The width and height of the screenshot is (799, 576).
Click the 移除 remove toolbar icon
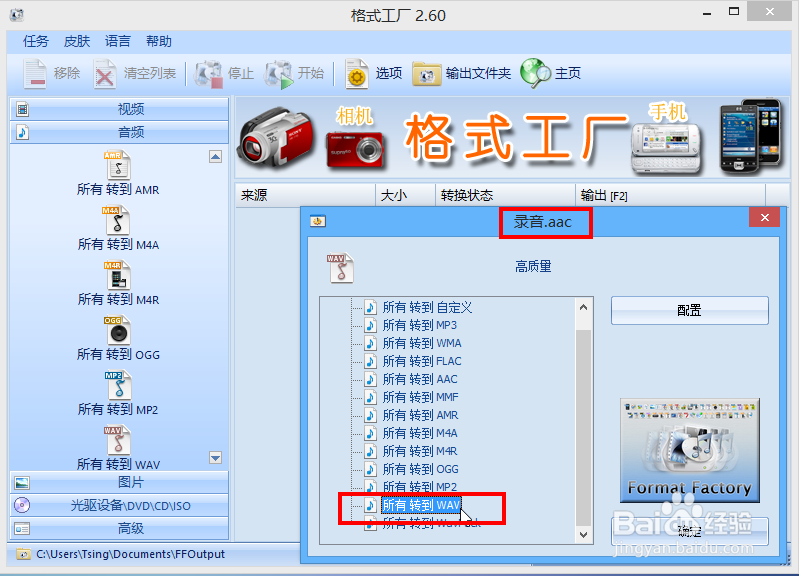click(x=36, y=74)
